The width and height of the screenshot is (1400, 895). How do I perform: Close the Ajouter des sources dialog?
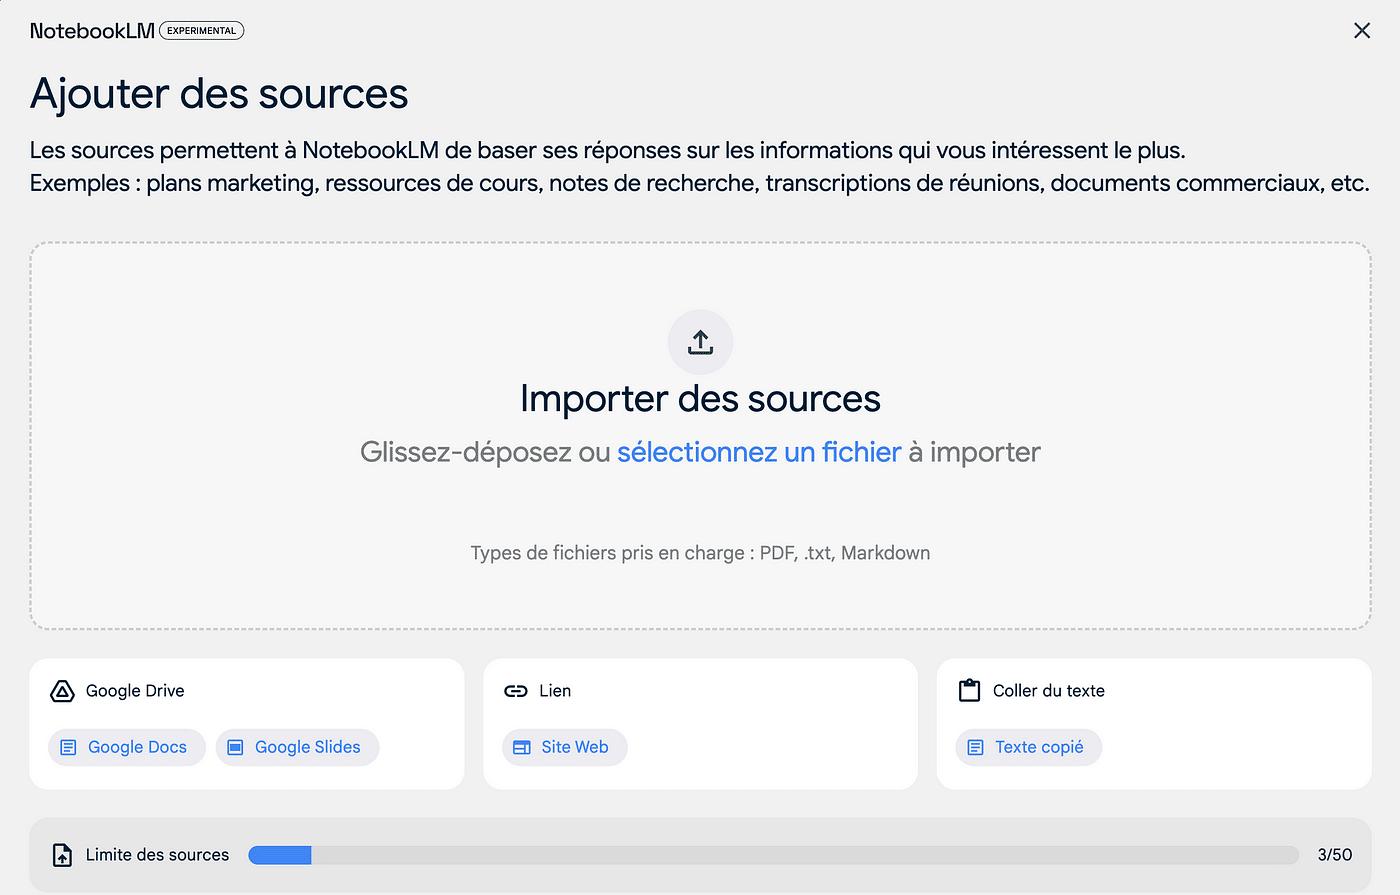coord(1361,31)
